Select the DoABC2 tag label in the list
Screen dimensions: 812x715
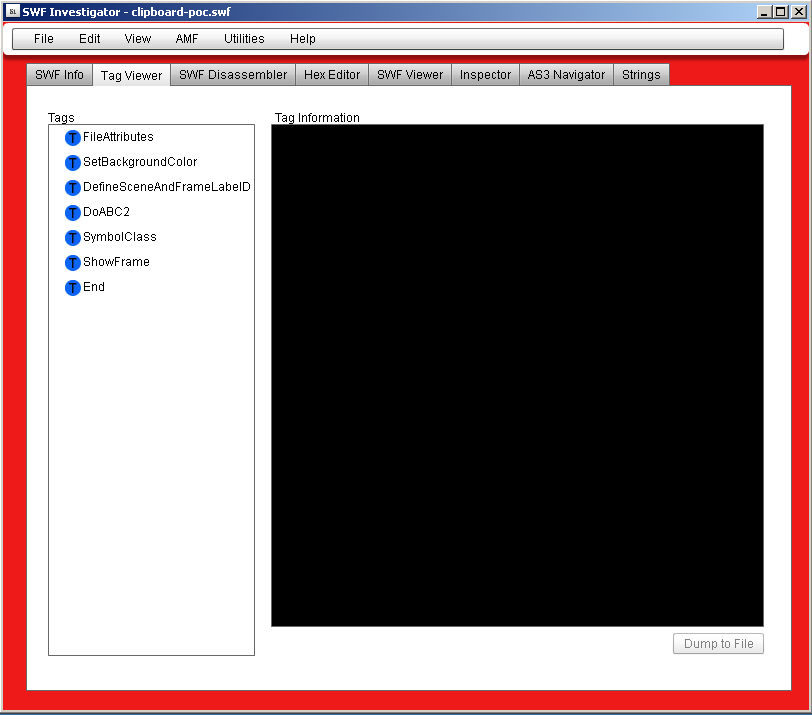click(x=106, y=212)
